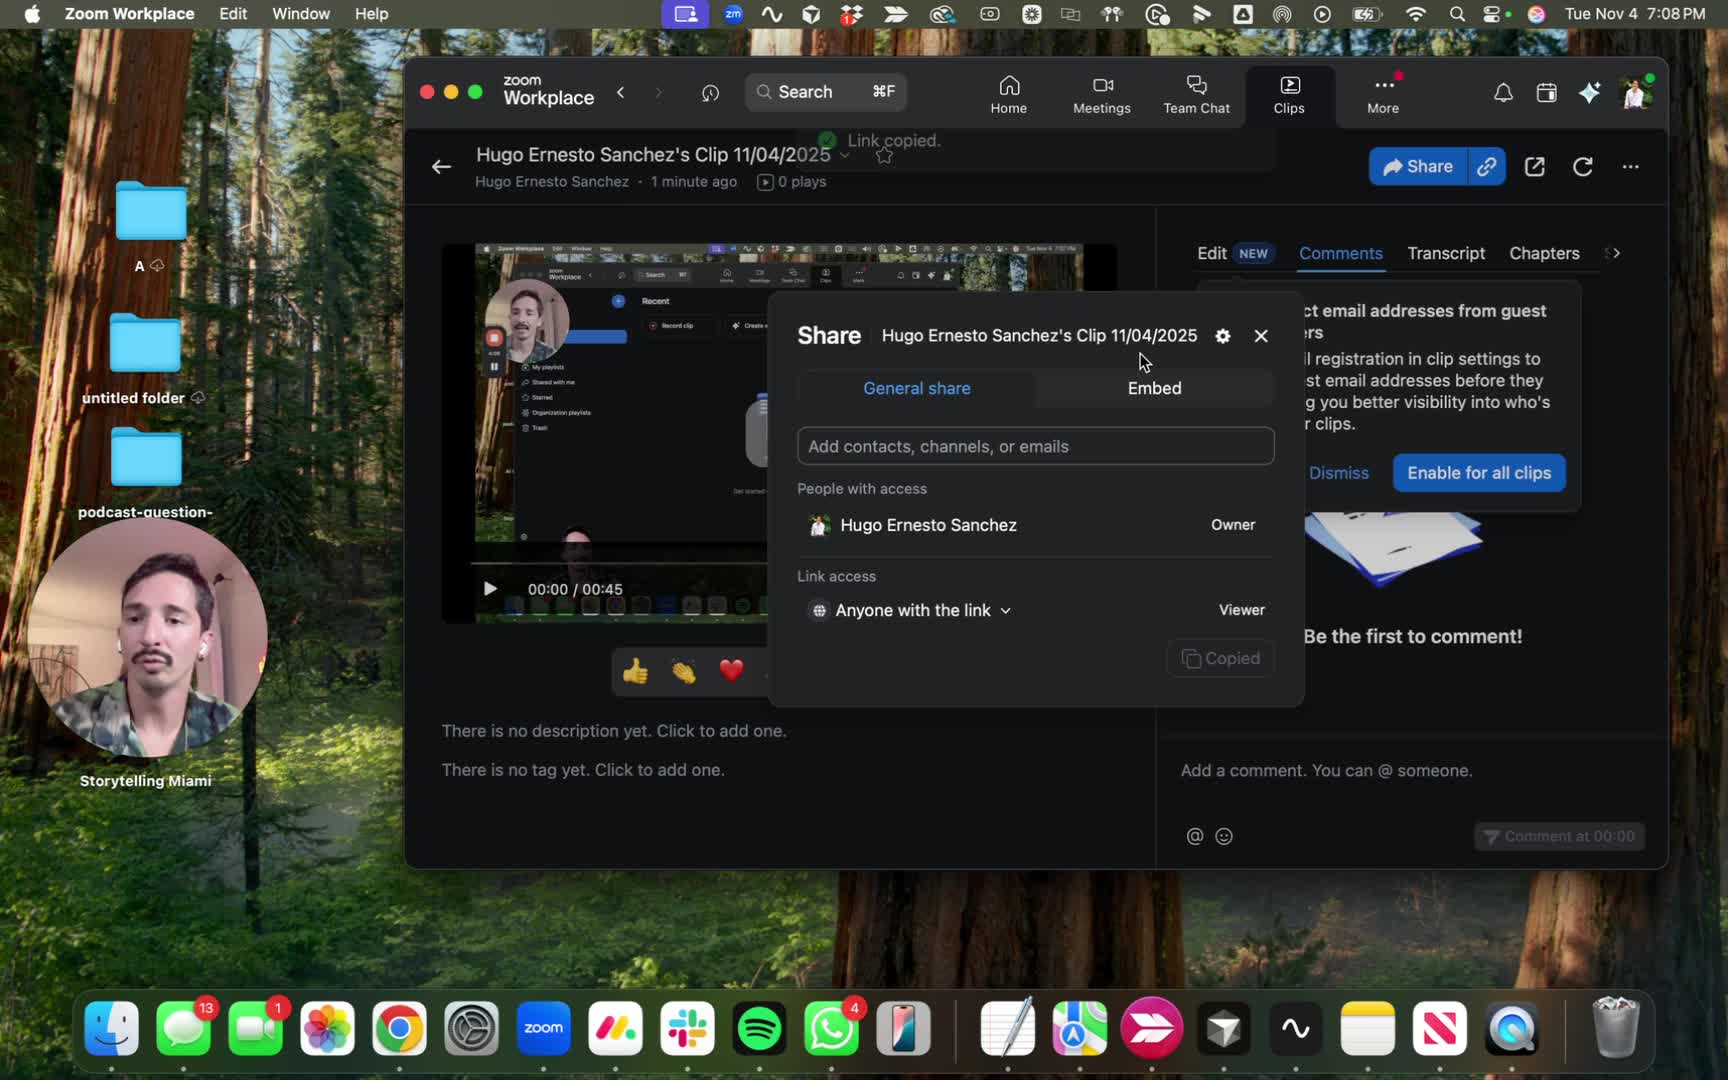Open clip in external window icon
Image resolution: width=1728 pixels, height=1080 pixels.
tap(1535, 167)
